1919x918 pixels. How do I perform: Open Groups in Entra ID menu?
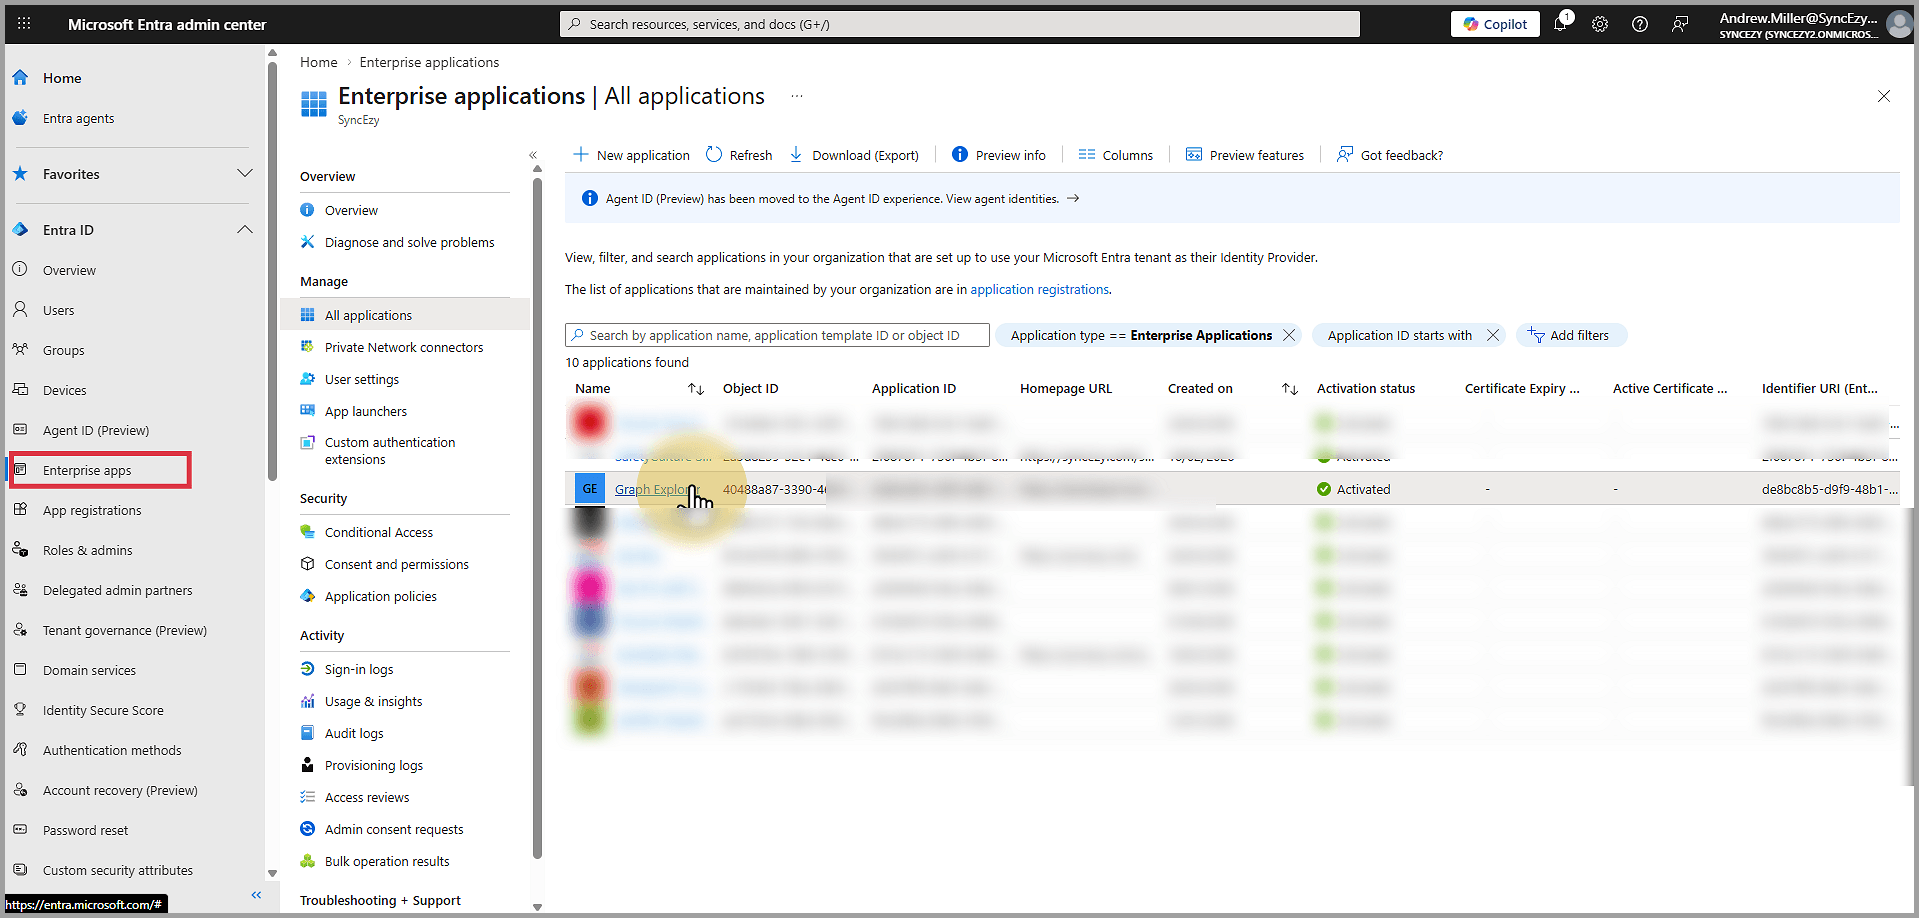[x=63, y=350]
